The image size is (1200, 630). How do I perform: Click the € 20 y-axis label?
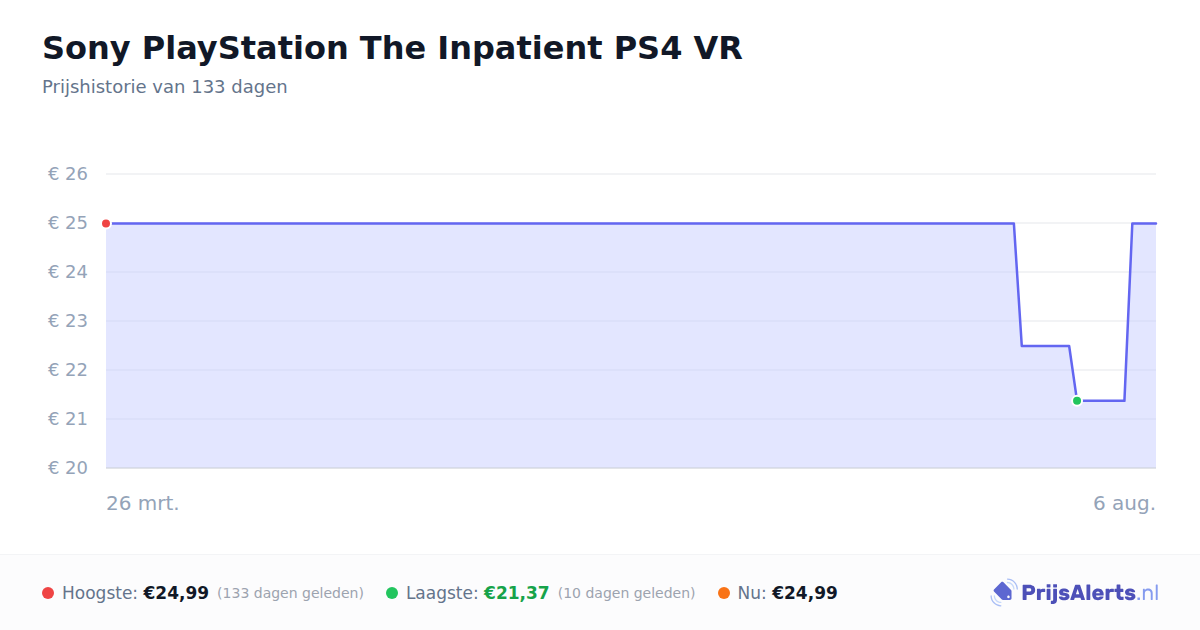(x=68, y=468)
